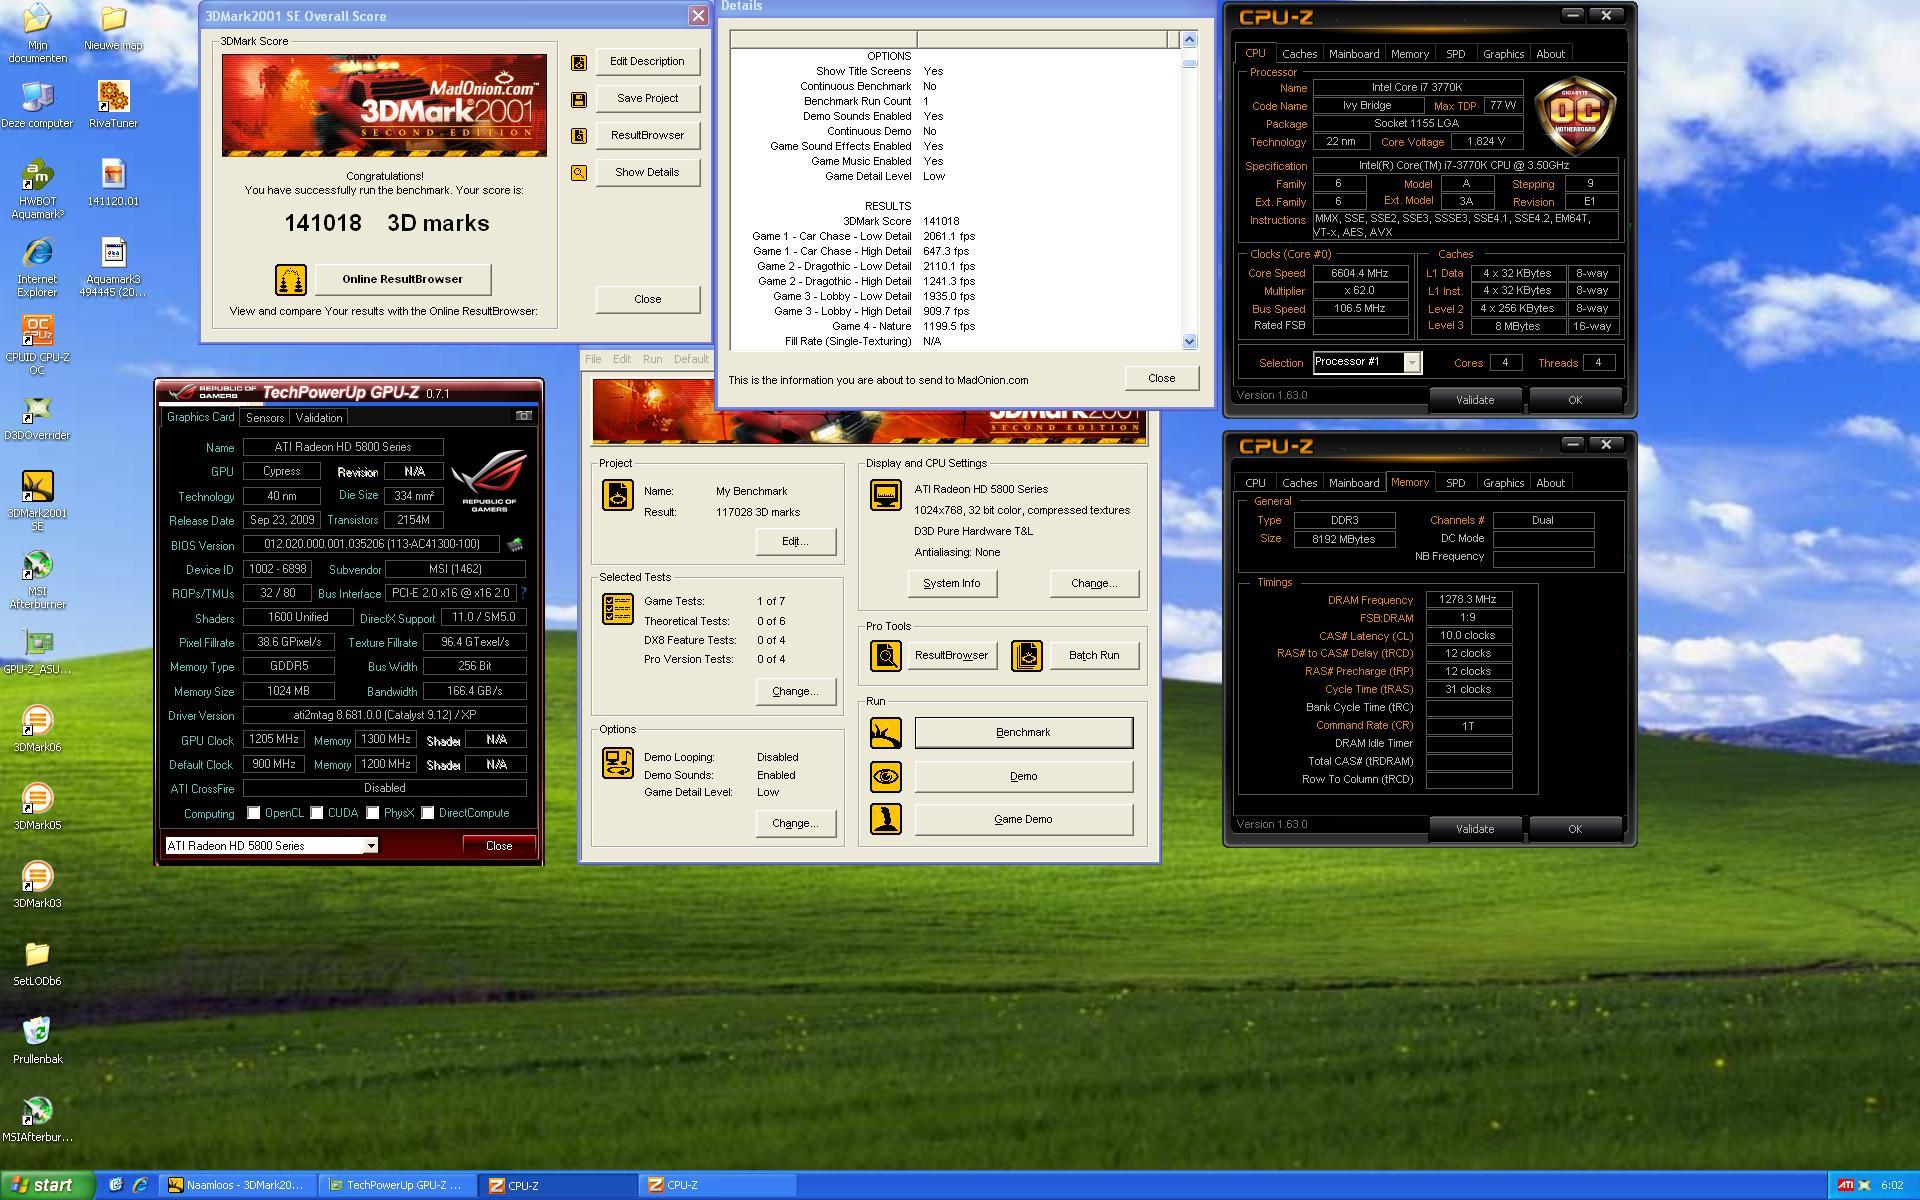Viewport: 1920px width, 1200px height.
Task: Open File menu in 3DMark2001
Action: tap(593, 359)
